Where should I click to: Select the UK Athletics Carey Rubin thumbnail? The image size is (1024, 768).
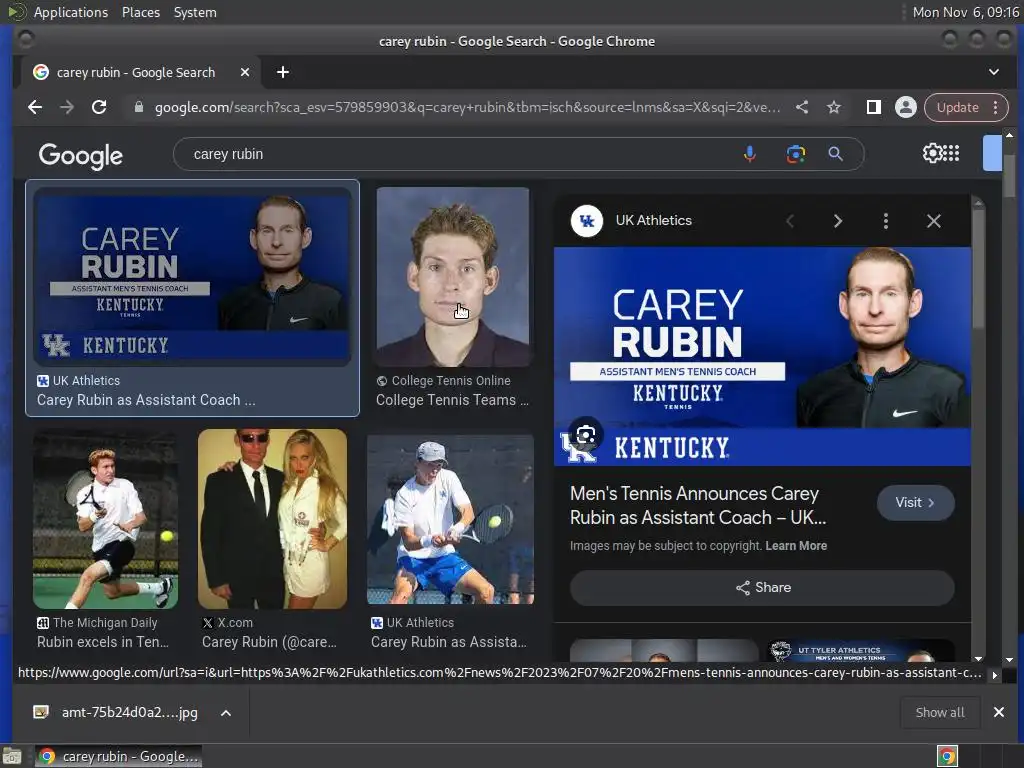point(192,277)
